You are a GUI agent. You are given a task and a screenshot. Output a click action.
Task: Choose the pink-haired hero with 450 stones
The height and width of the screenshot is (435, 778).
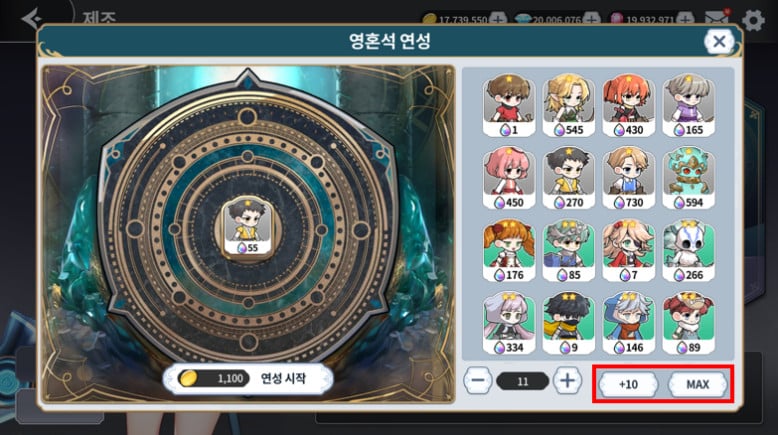(509, 178)
